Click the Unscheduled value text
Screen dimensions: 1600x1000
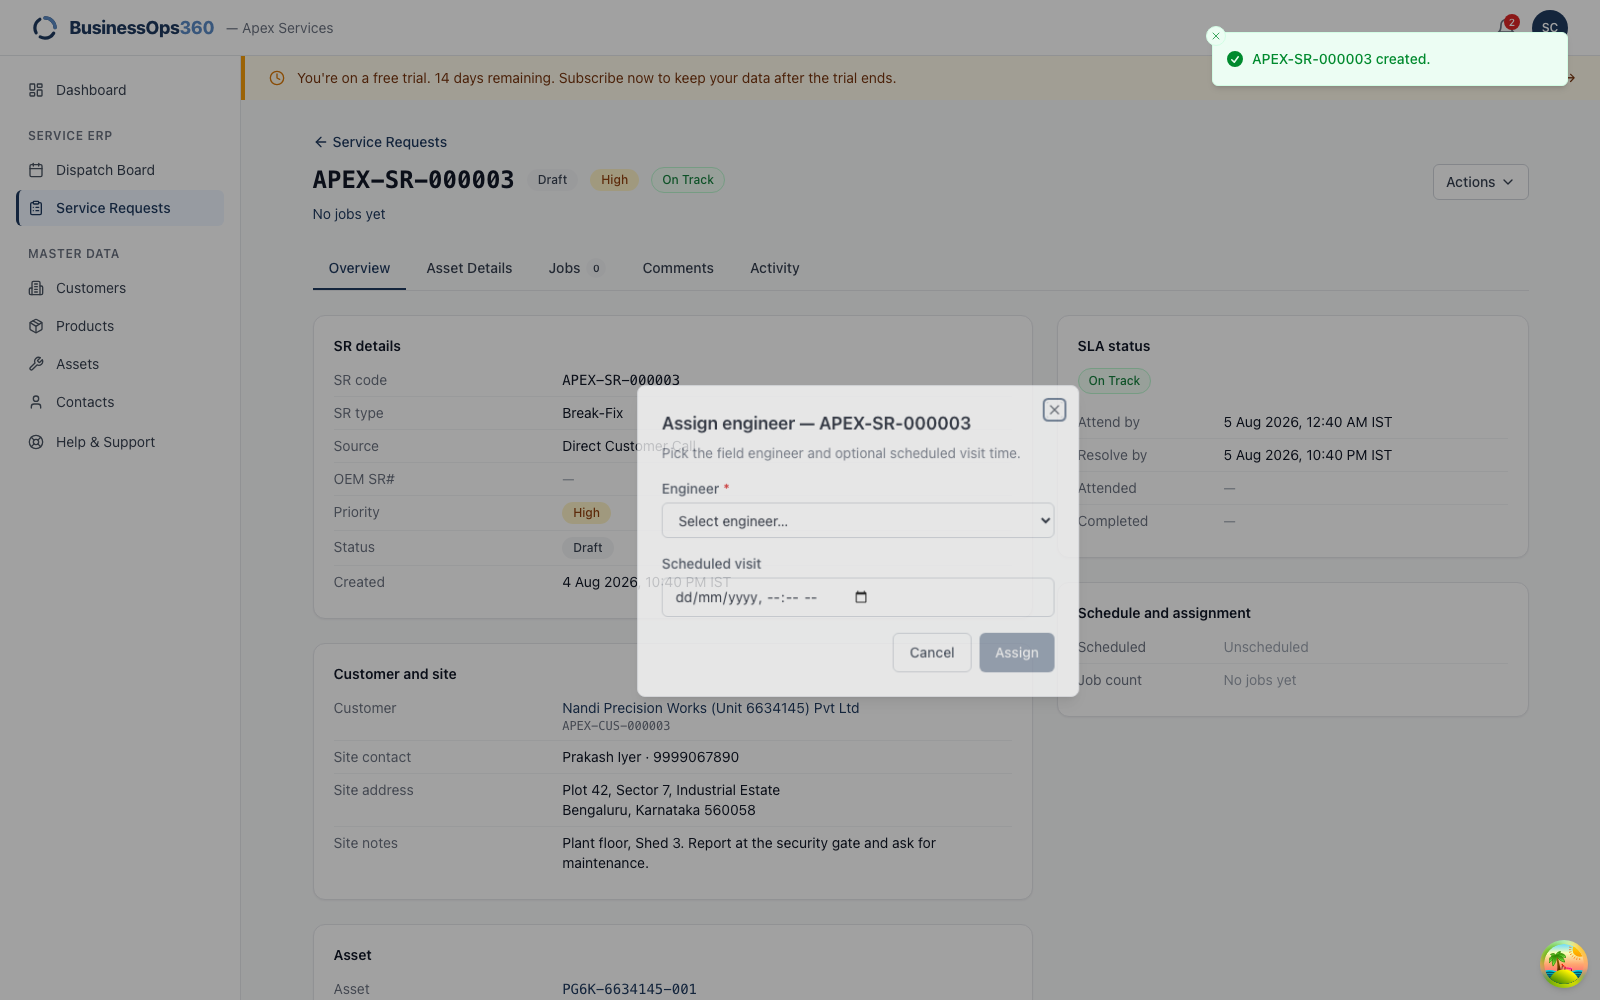coord(1266,647)
